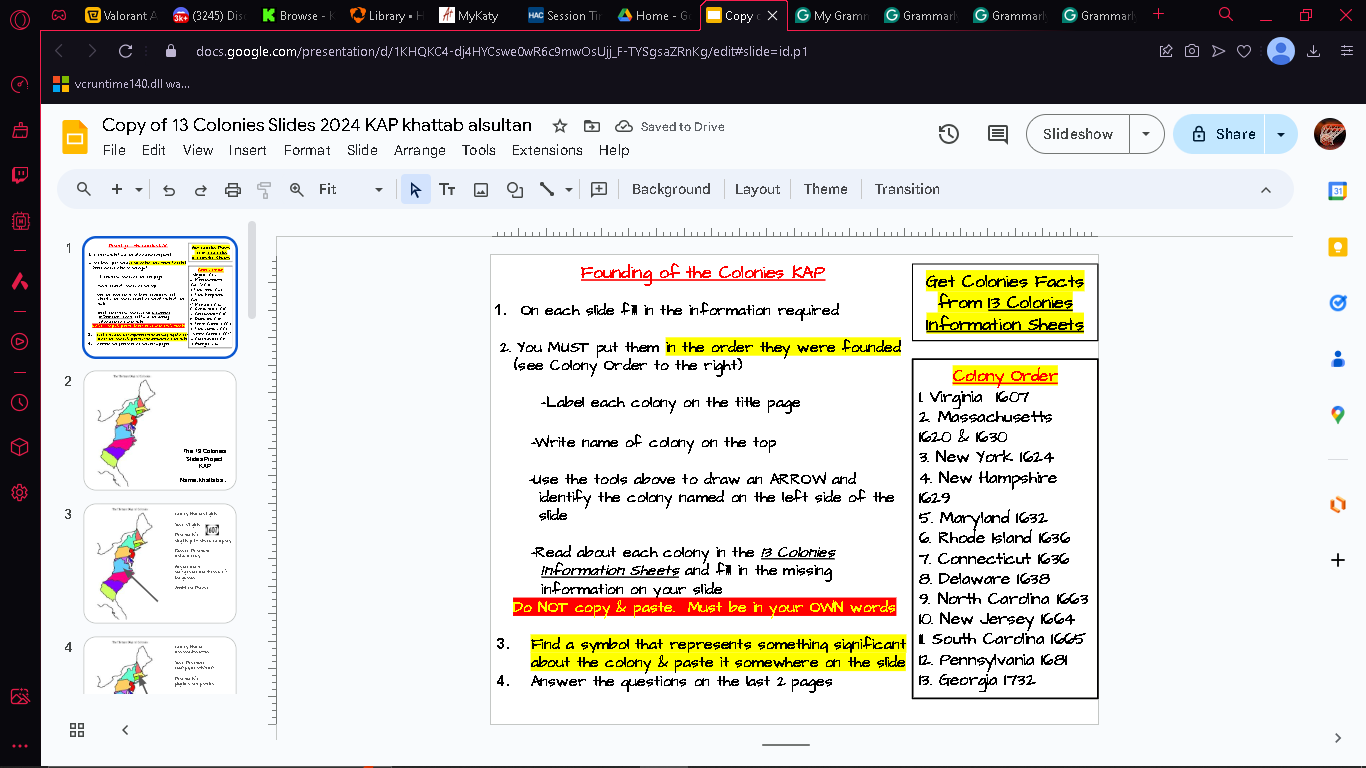Click the filmstrip vertical scrollbar

(x=252, y=270)
